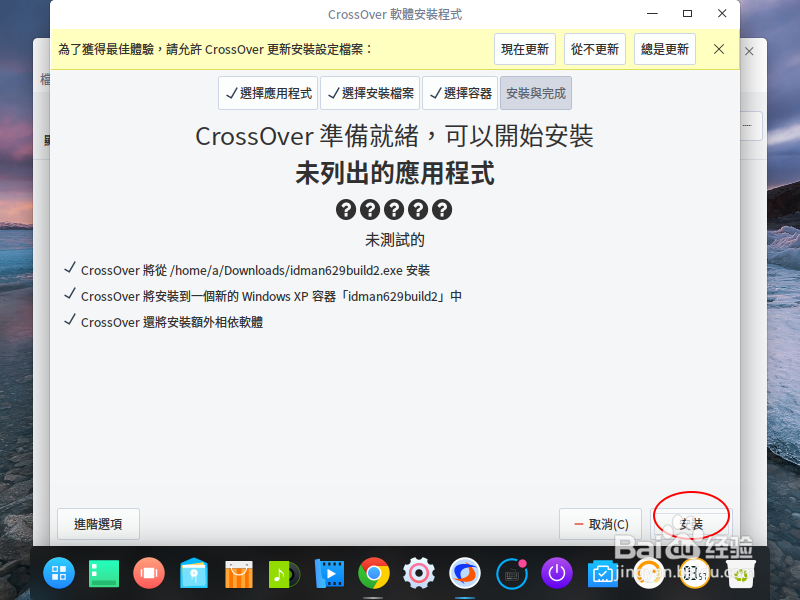Image resolution: width=800 pixels, height=600 pixels.
Task: Select the 安裝與完成 step tab
Action: (x=536, y=93)
